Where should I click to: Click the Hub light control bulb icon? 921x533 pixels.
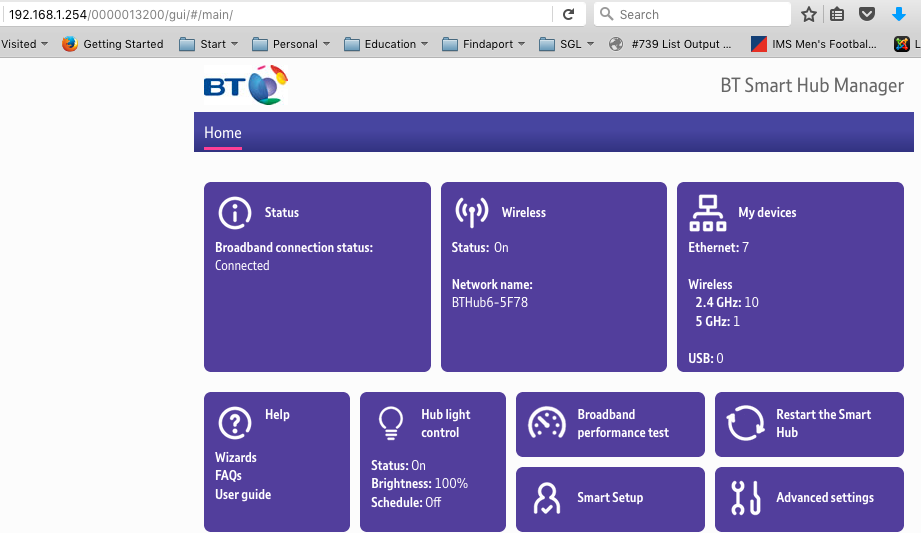(x=391, y=423)
